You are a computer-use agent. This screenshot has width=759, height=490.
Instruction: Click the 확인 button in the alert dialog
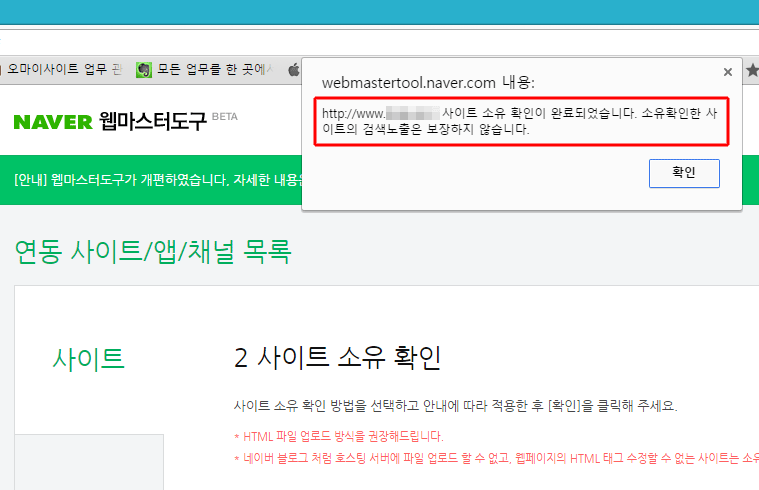click(x=684, y=173)
